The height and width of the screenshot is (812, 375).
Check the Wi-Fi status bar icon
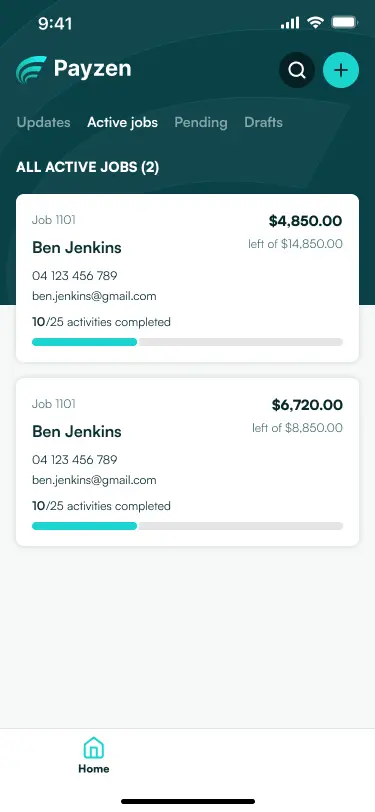point(314,23)
